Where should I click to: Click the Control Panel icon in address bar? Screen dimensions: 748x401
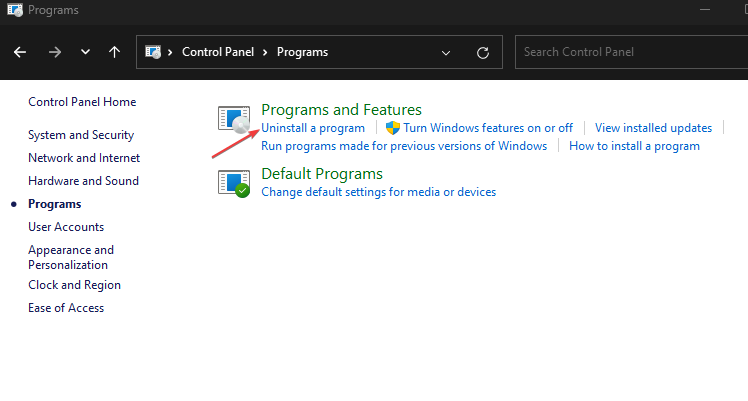point(153,52)
